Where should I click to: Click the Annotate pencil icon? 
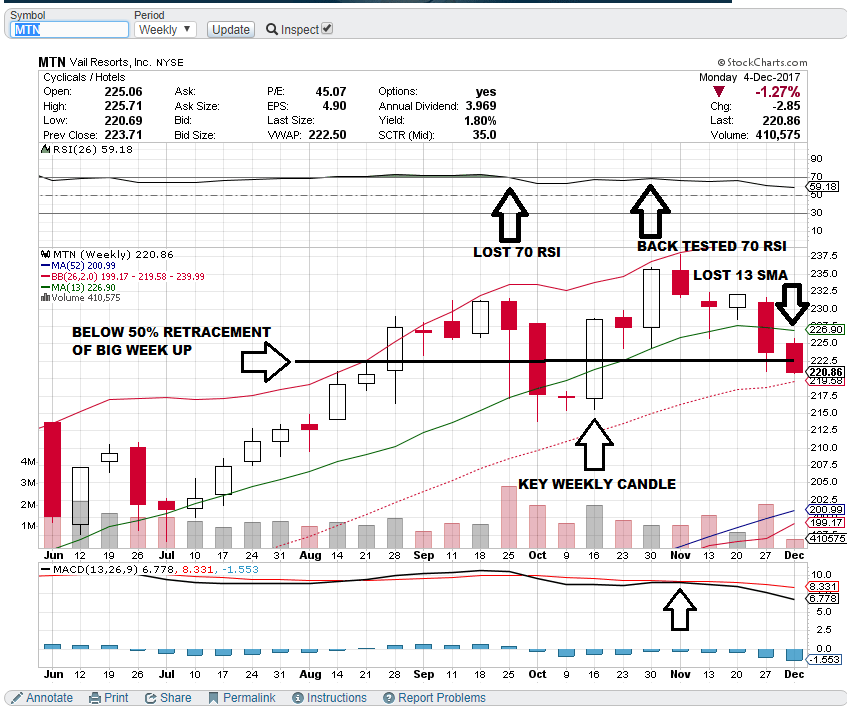[17, 698]
